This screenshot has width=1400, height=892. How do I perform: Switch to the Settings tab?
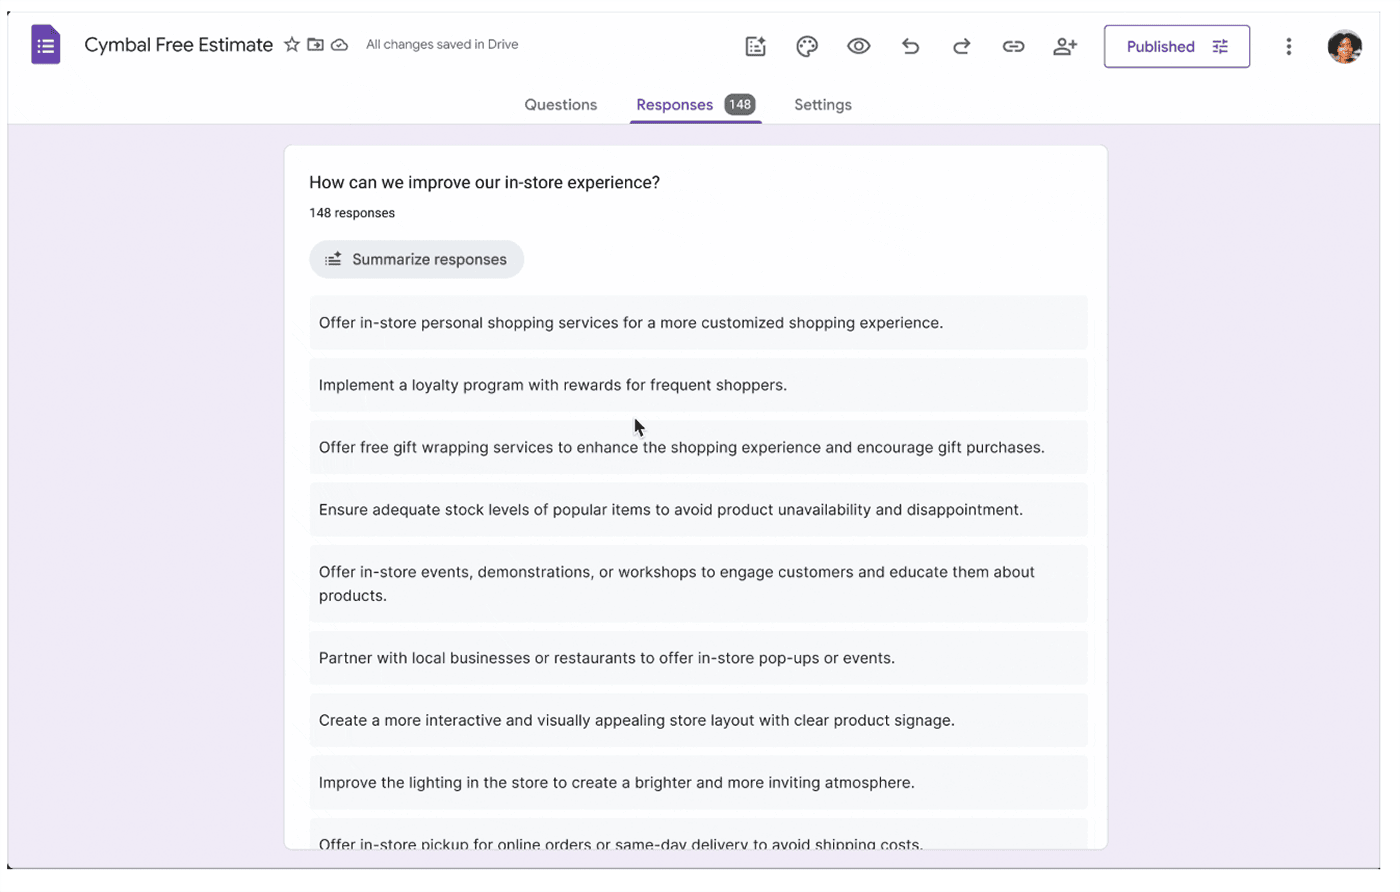pyautogui.click(x=823, y=105)
